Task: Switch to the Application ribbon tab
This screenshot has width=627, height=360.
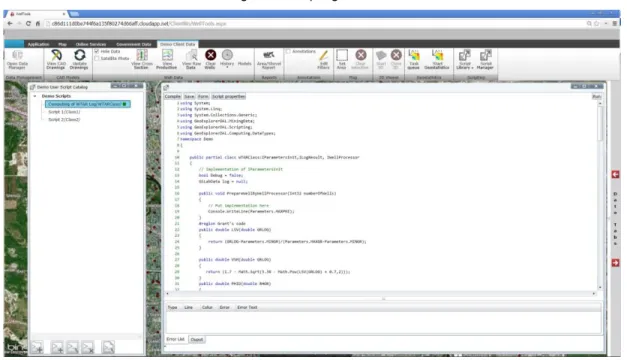Action: pos(38,44)
